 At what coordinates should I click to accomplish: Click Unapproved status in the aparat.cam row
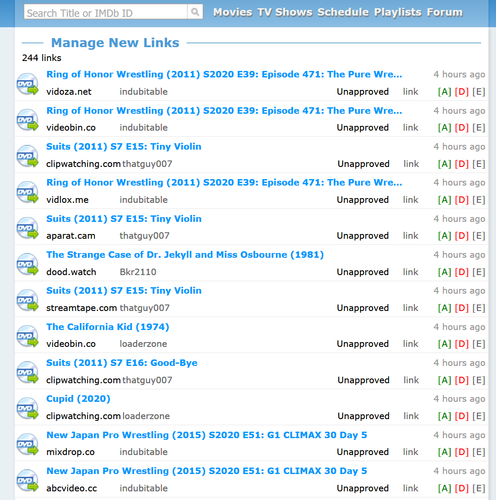pos(363,236)
